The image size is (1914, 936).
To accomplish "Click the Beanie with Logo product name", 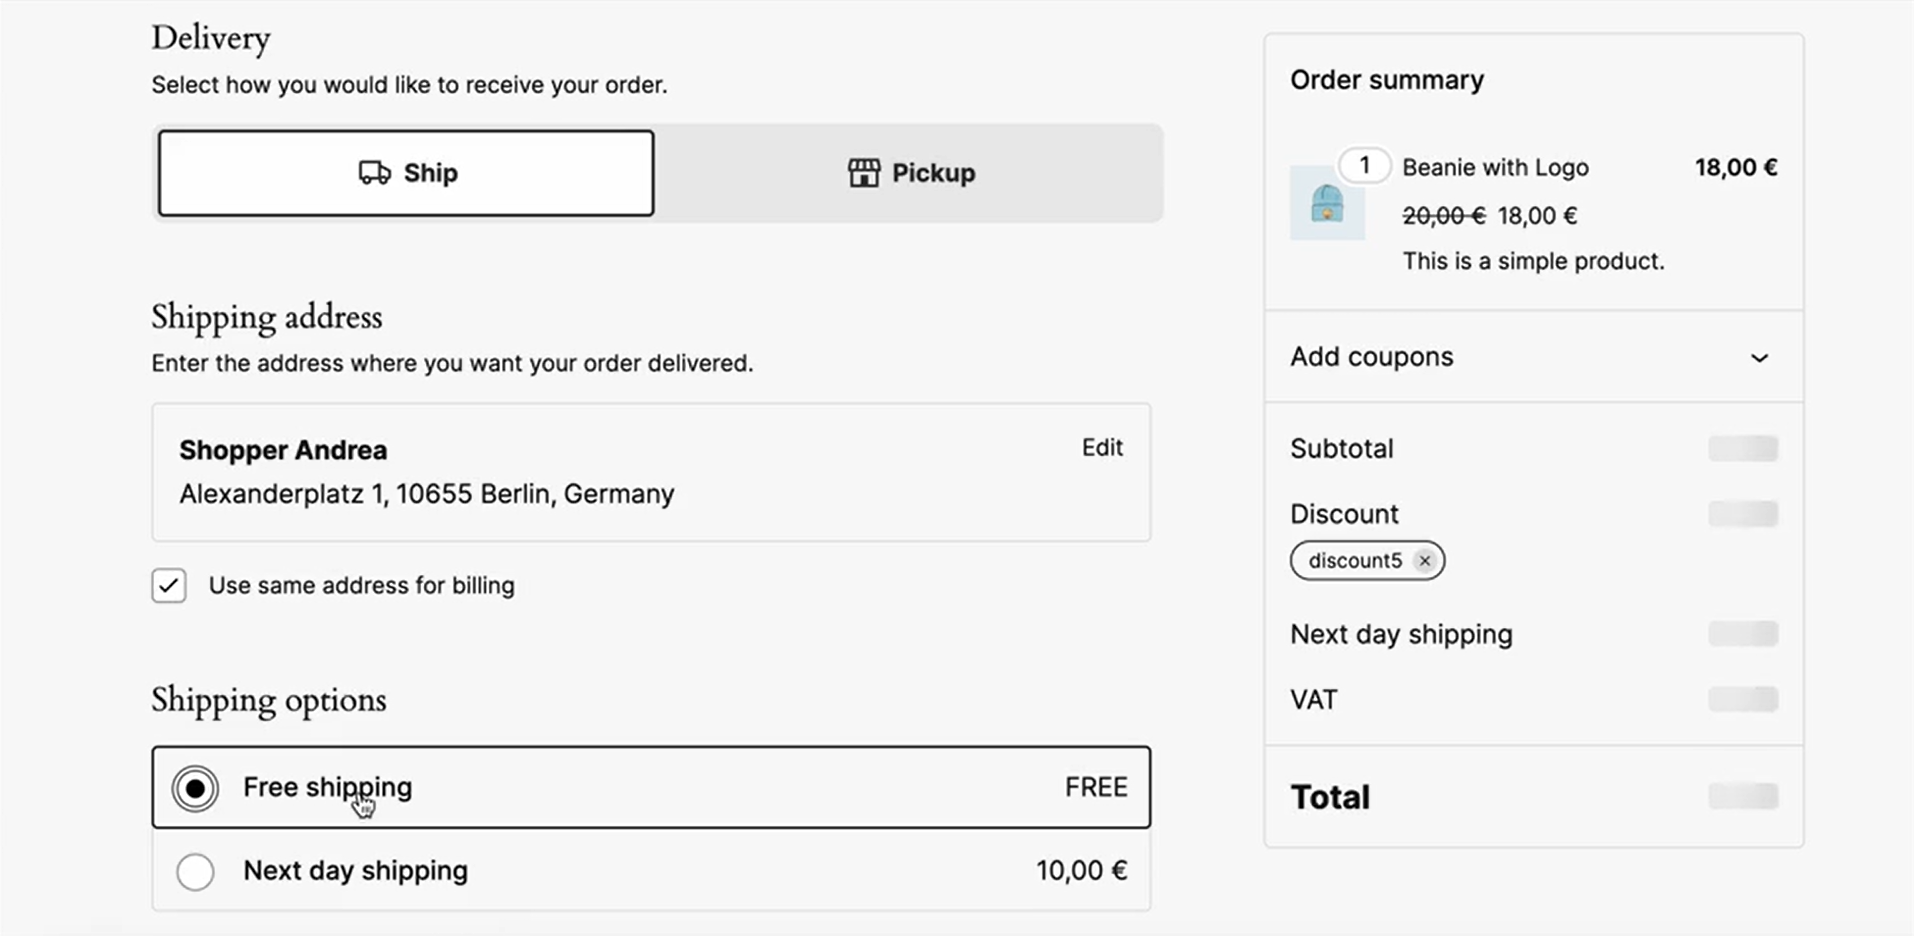I will [x=1495, y=168].
